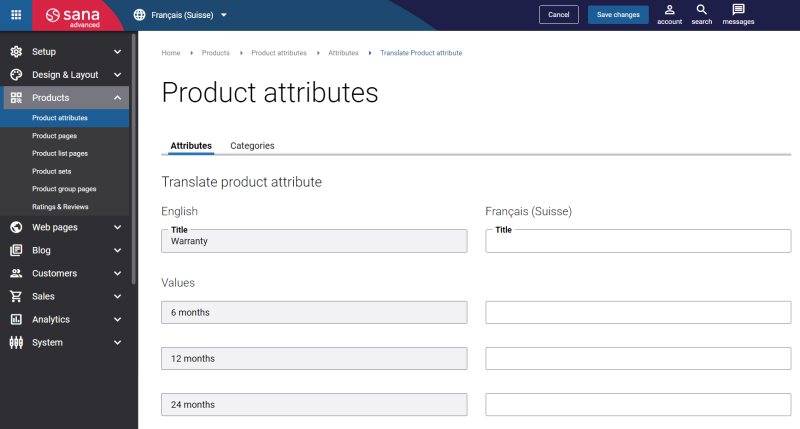The width and height of the screenshot is (800, 429).
Task: Click the sidebar vertical scrollbar
Action: pos(134,158)
